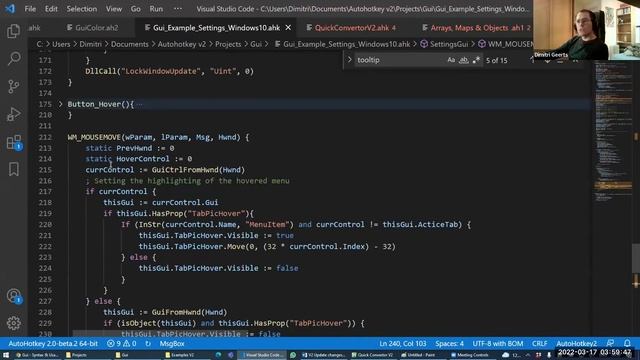Click the SettingsGui symbol in breadcrumb

click(444, 44)
